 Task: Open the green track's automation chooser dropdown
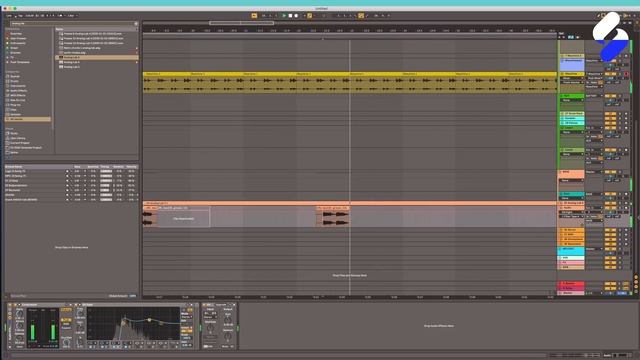pyautogui.click(x=571, y=100)
